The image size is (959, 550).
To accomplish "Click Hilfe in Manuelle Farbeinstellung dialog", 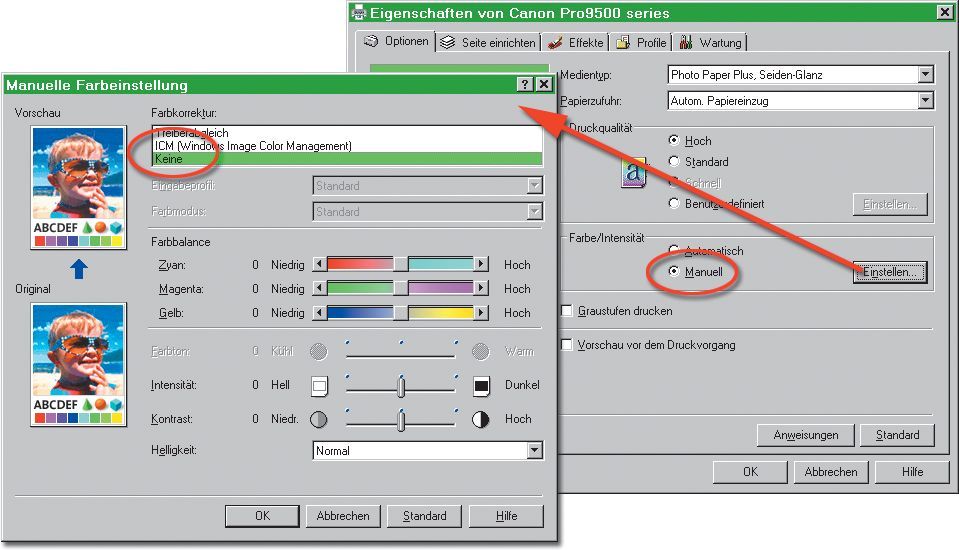I will [506, 516].
